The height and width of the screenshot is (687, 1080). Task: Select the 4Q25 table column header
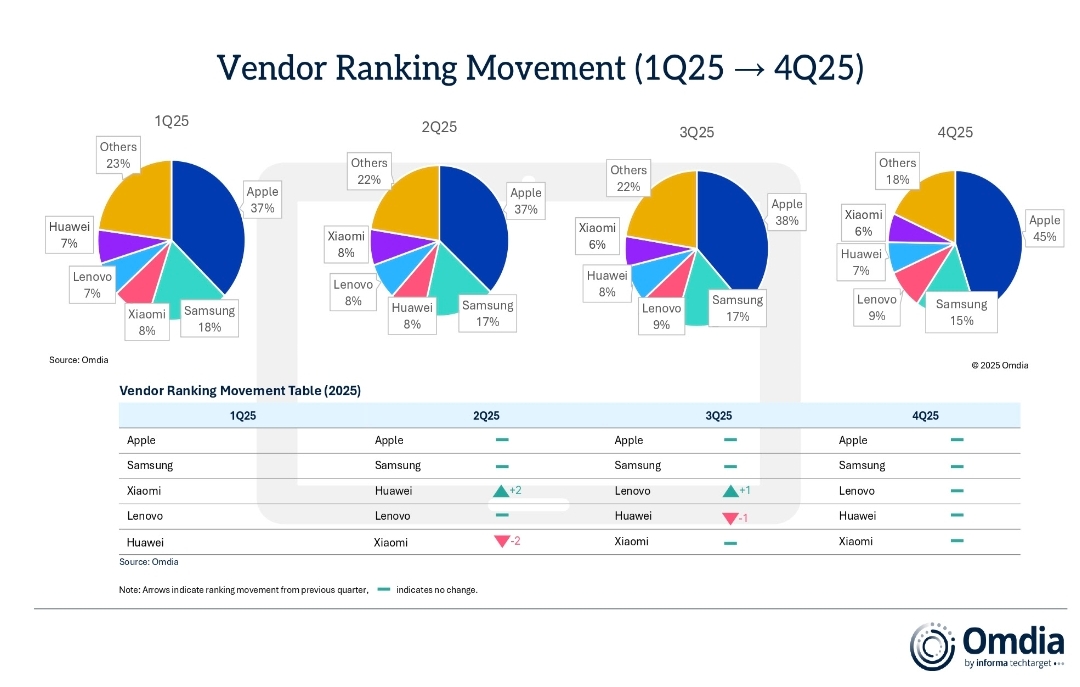click(924, 416)
